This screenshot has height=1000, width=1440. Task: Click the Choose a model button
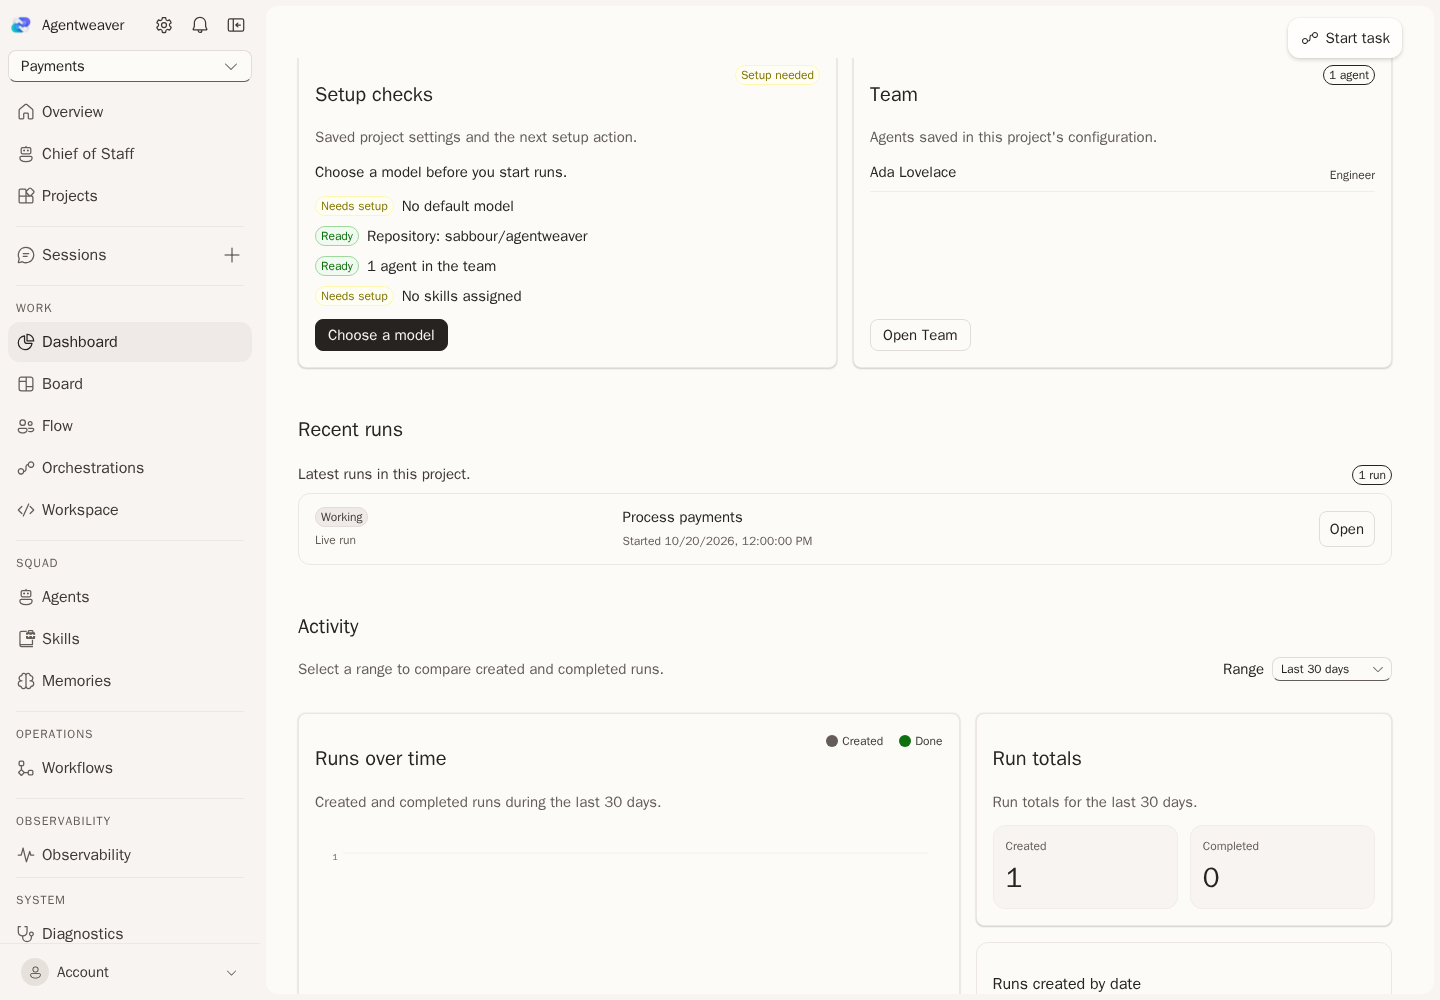coord(381,335)
